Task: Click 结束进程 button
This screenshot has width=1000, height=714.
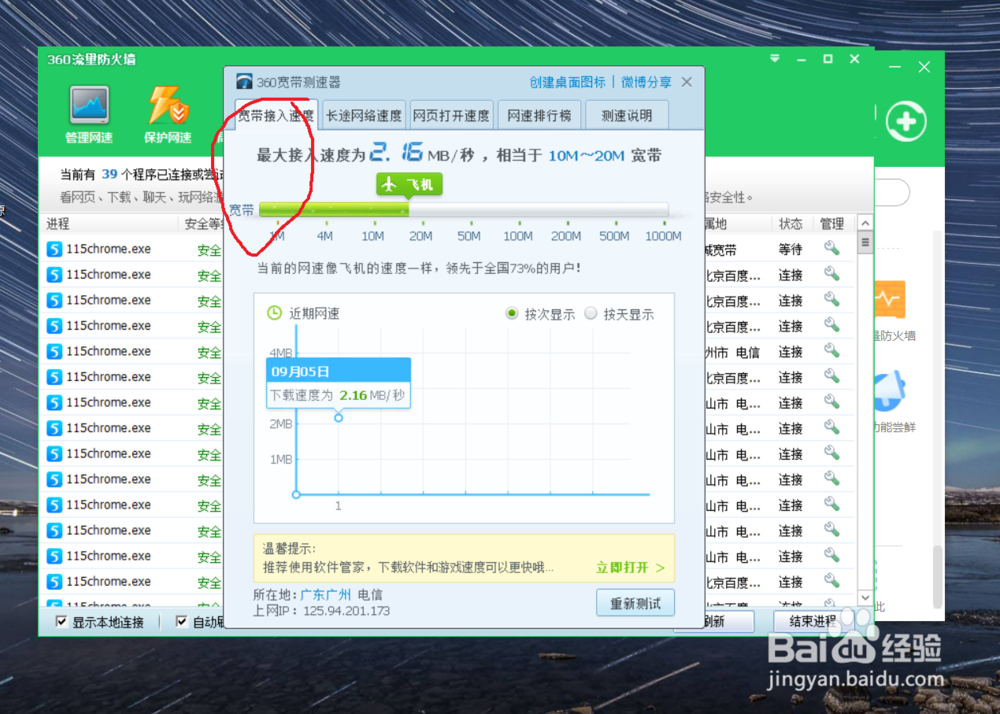Action: [x=811, y=621]
